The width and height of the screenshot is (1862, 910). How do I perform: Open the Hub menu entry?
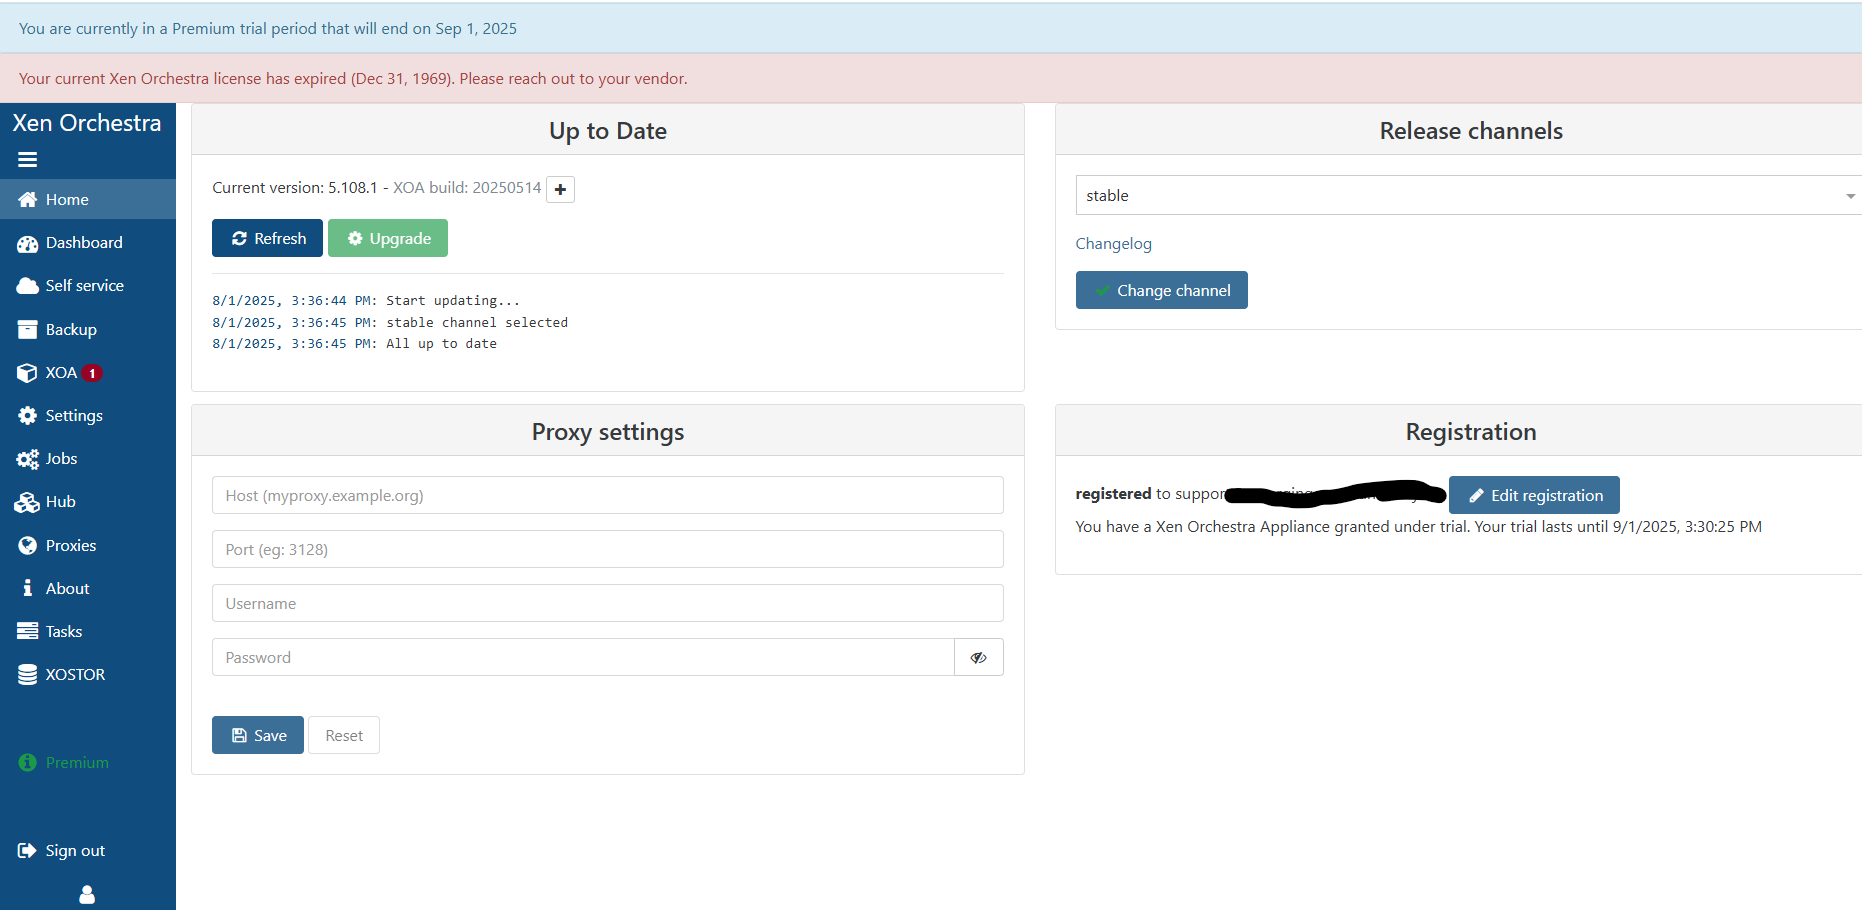[x=88, y=502]
